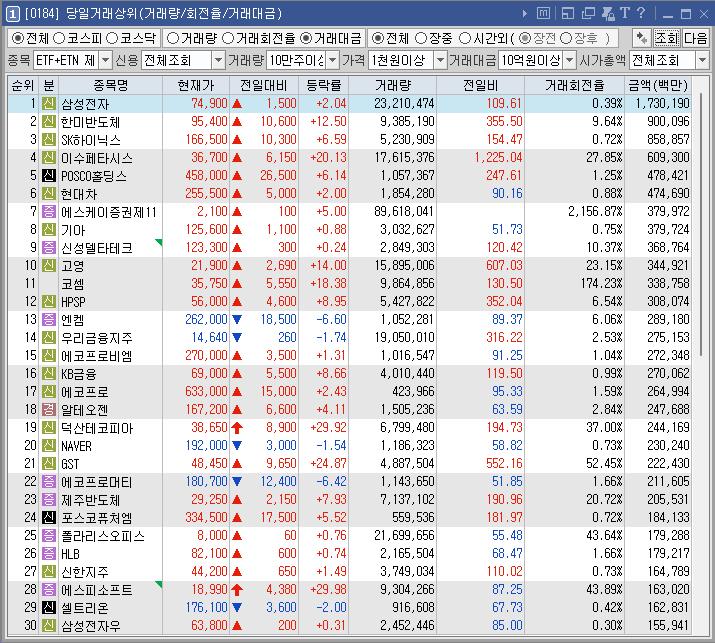The height and width of the screenshot is (643, 715).
Task: Click the 증 badge next to HLB
Action: click(x=49, y=554)
